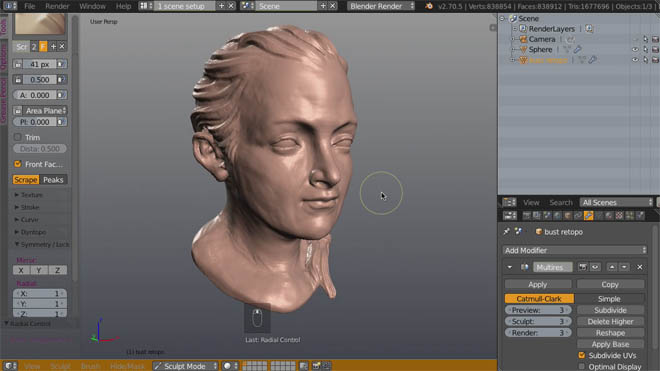Open Physics properties tab icon
The image size is (660, 371).
(640, 216)
